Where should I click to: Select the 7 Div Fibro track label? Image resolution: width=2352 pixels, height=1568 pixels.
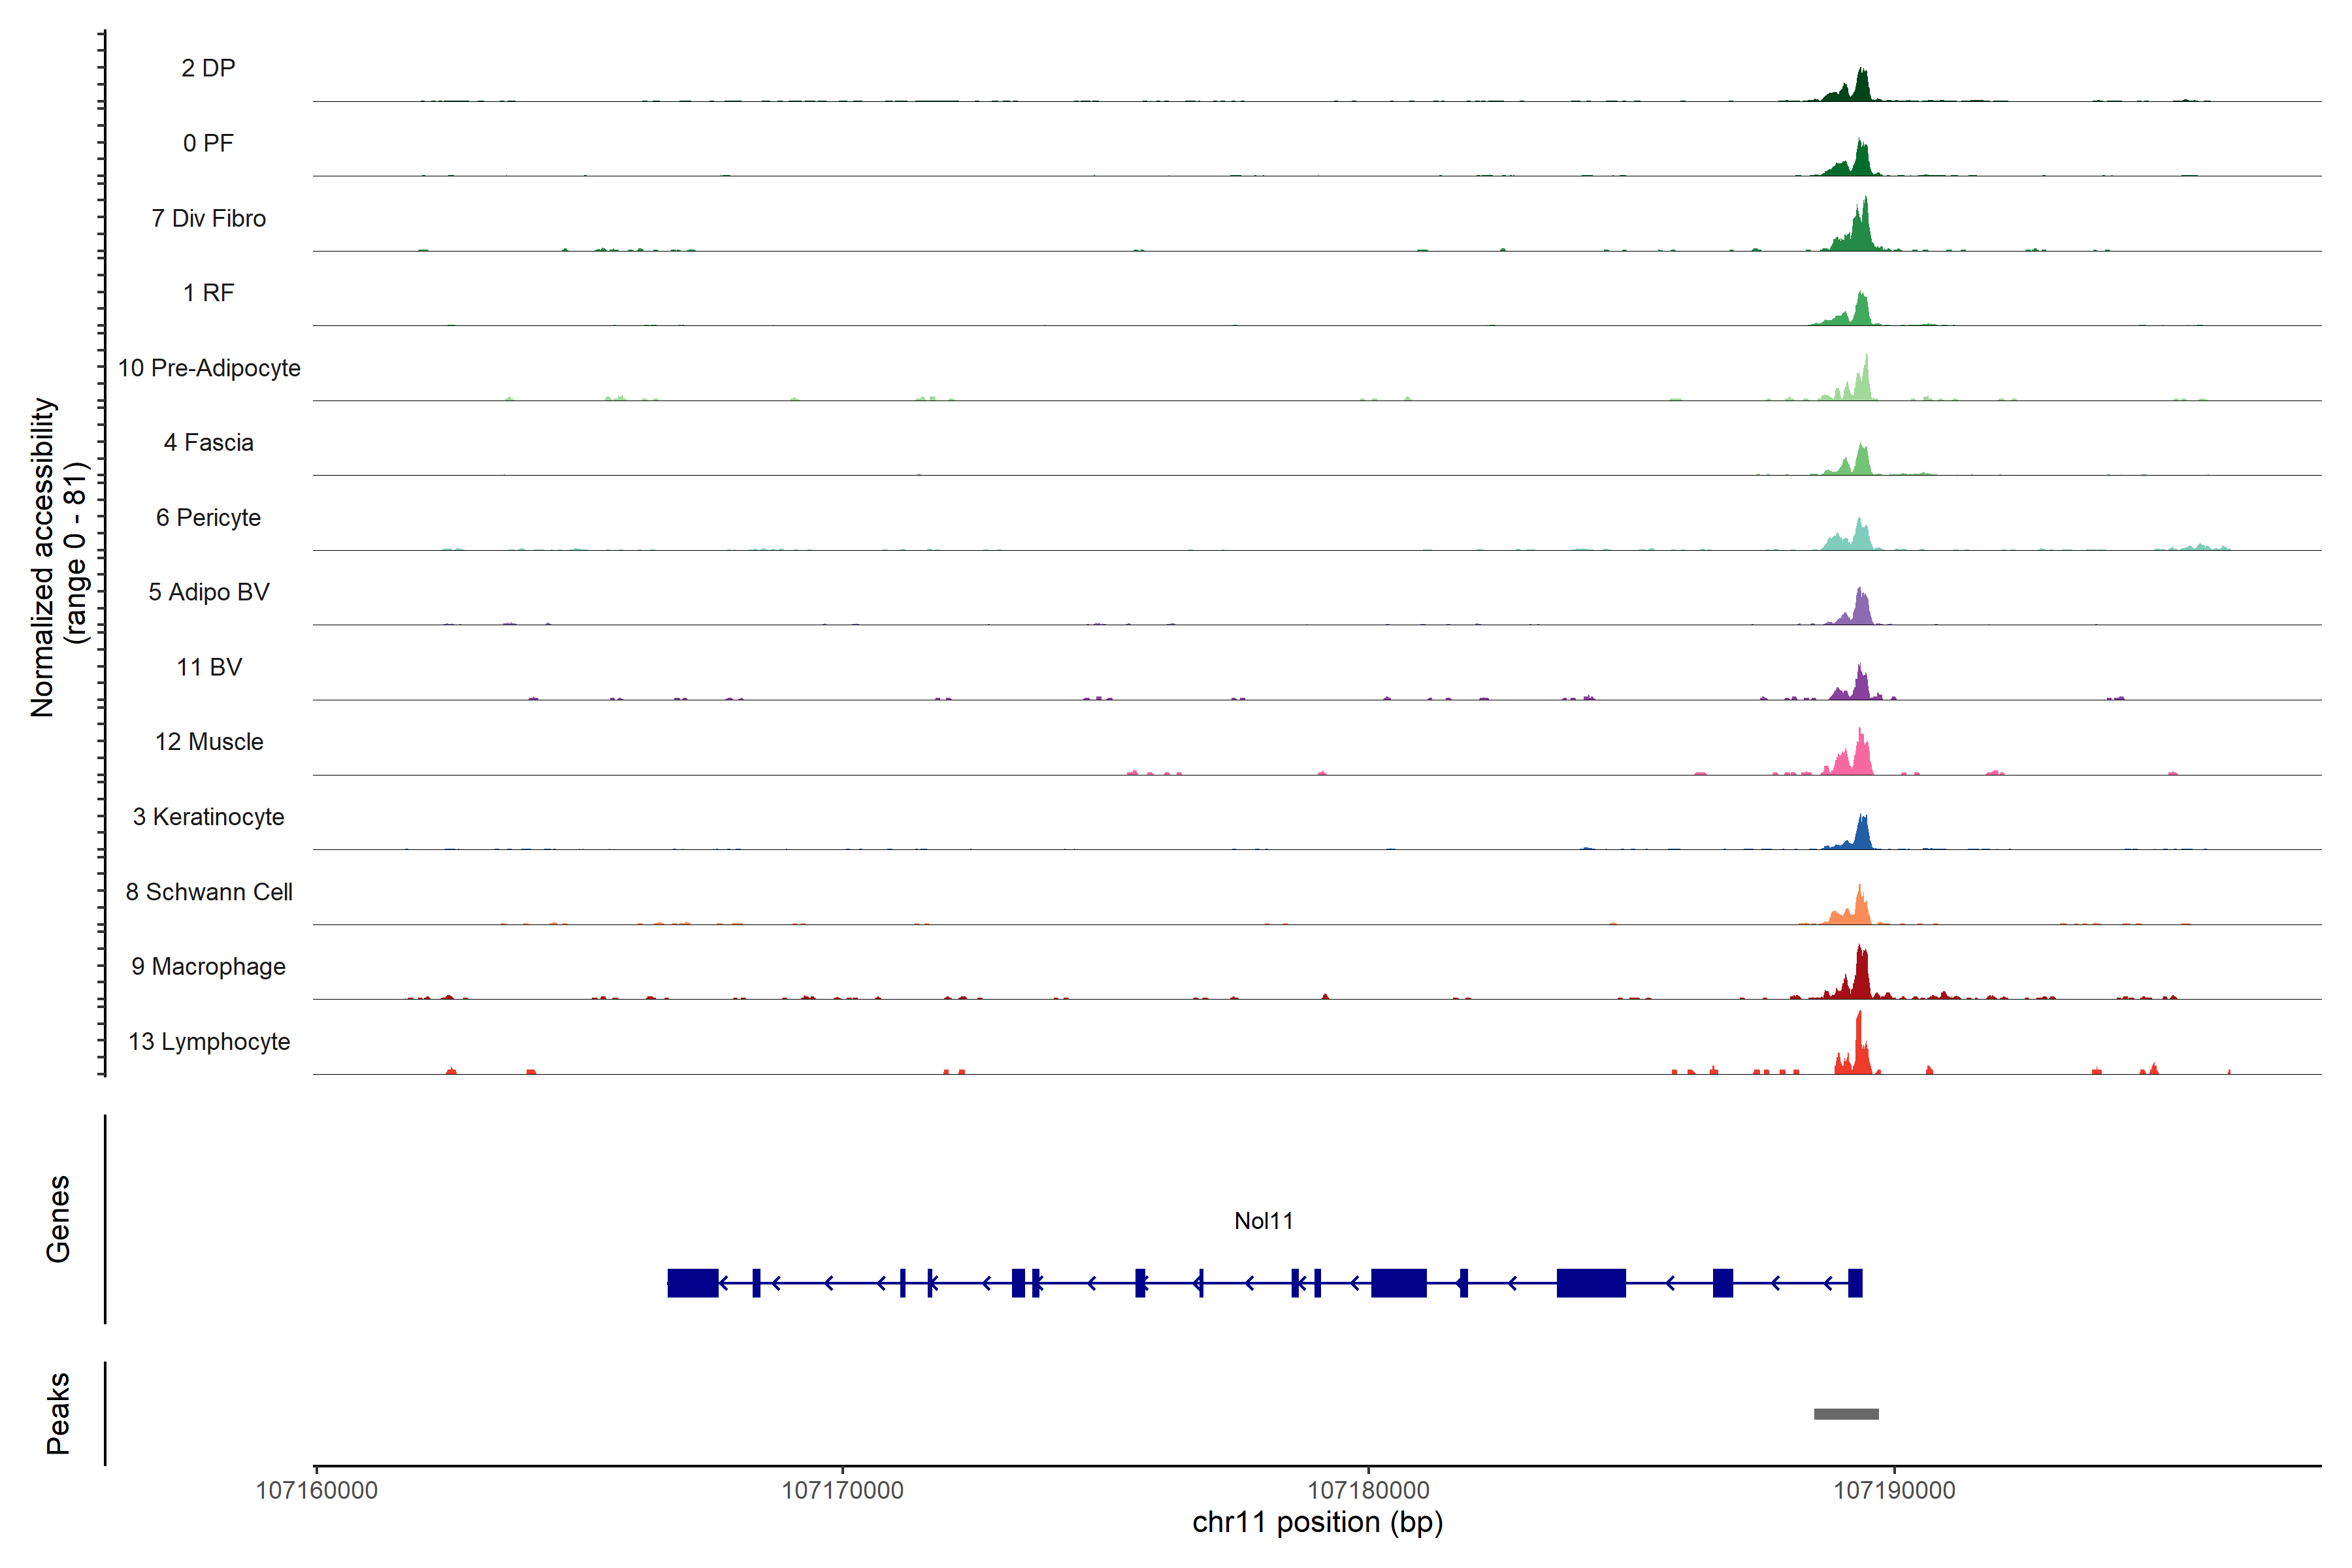208,218
